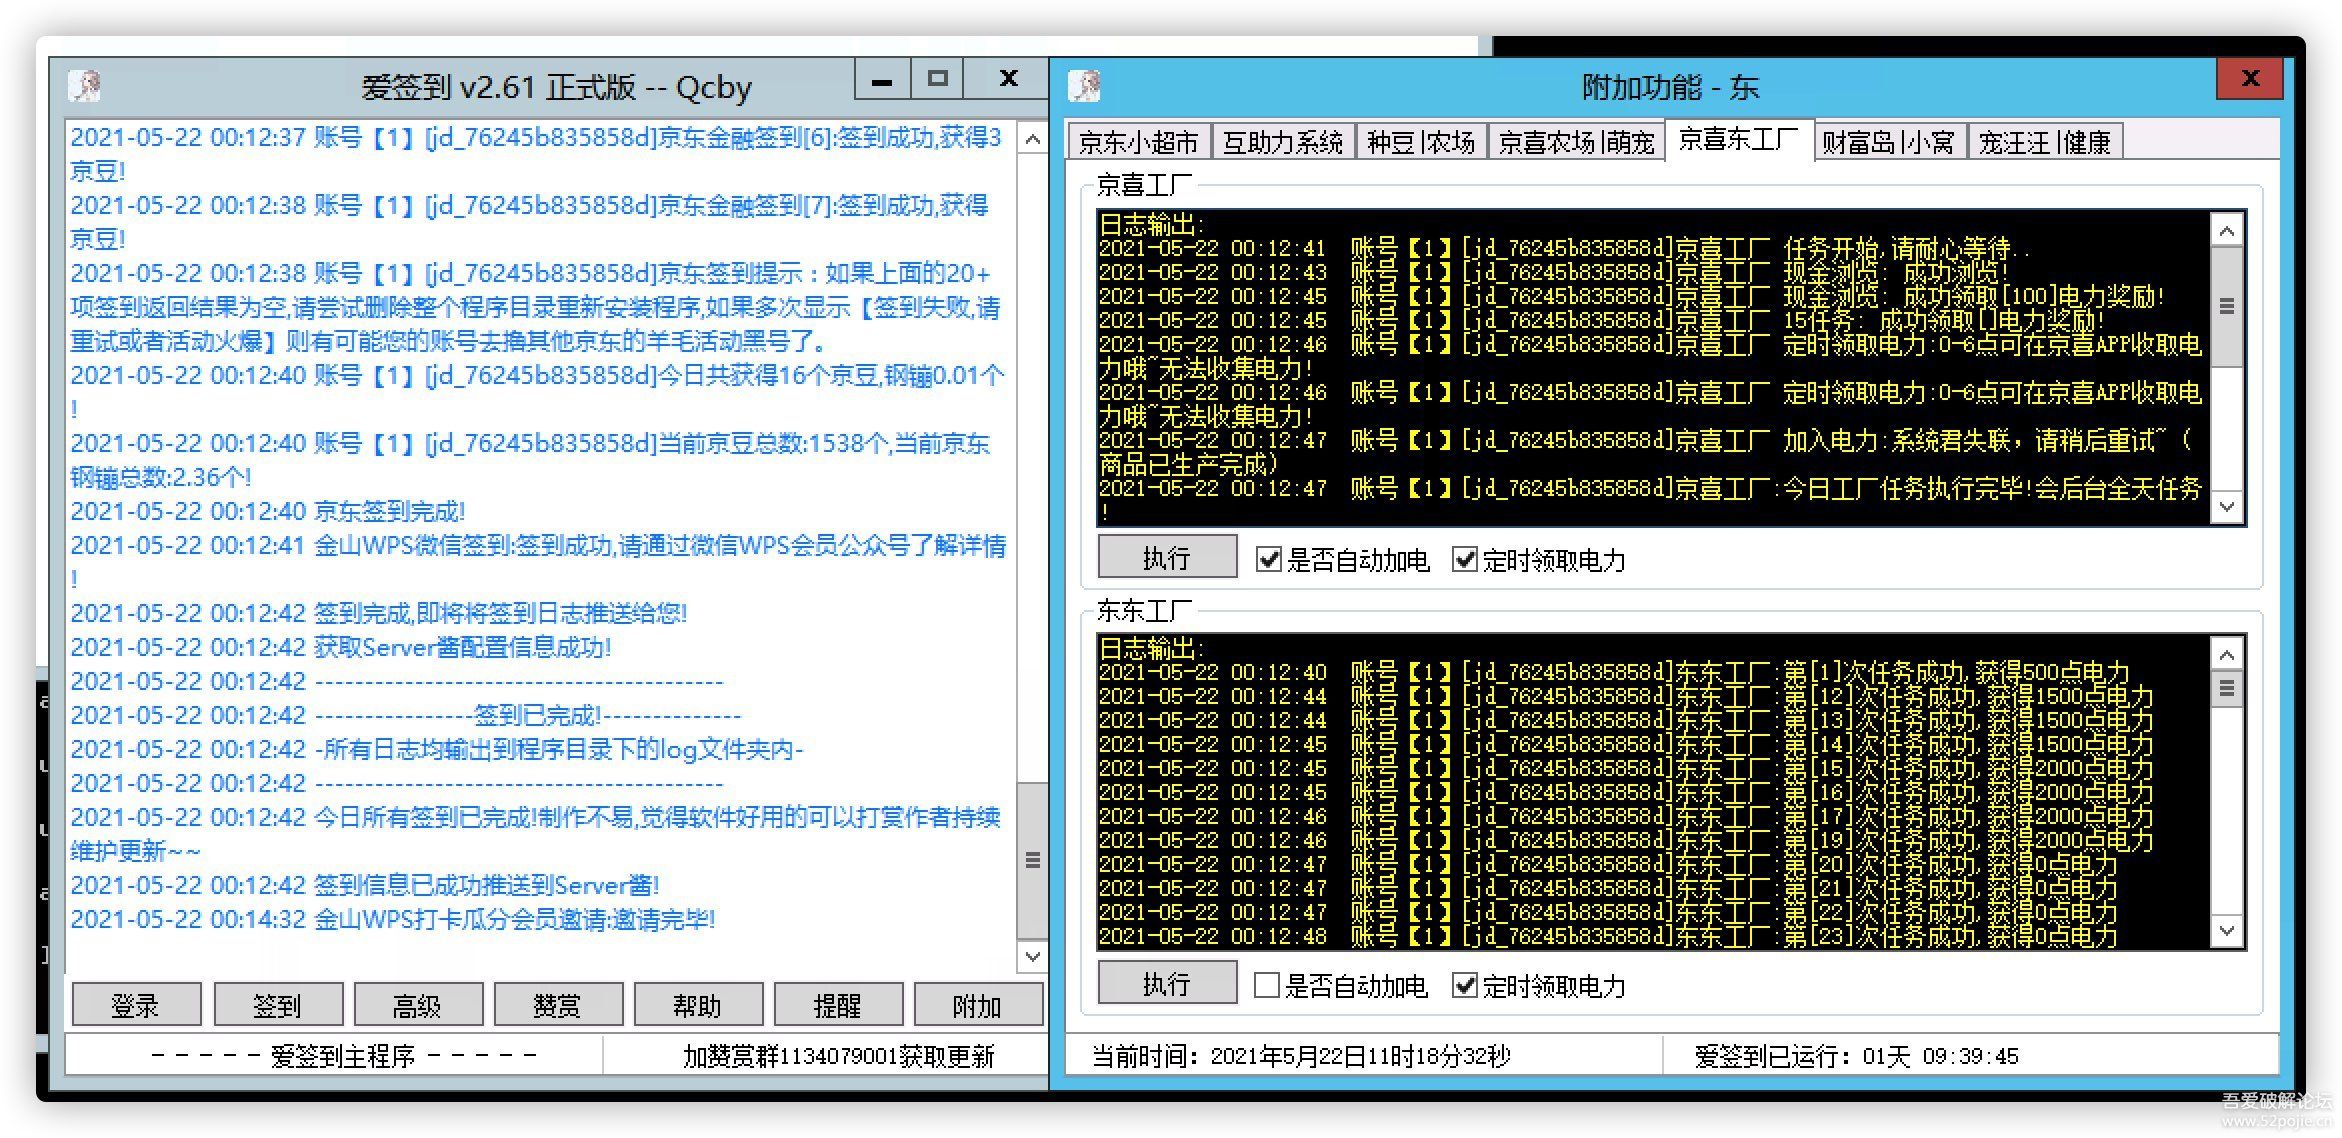Click the 附加 button
2342x1138 pixels.
977,1005
